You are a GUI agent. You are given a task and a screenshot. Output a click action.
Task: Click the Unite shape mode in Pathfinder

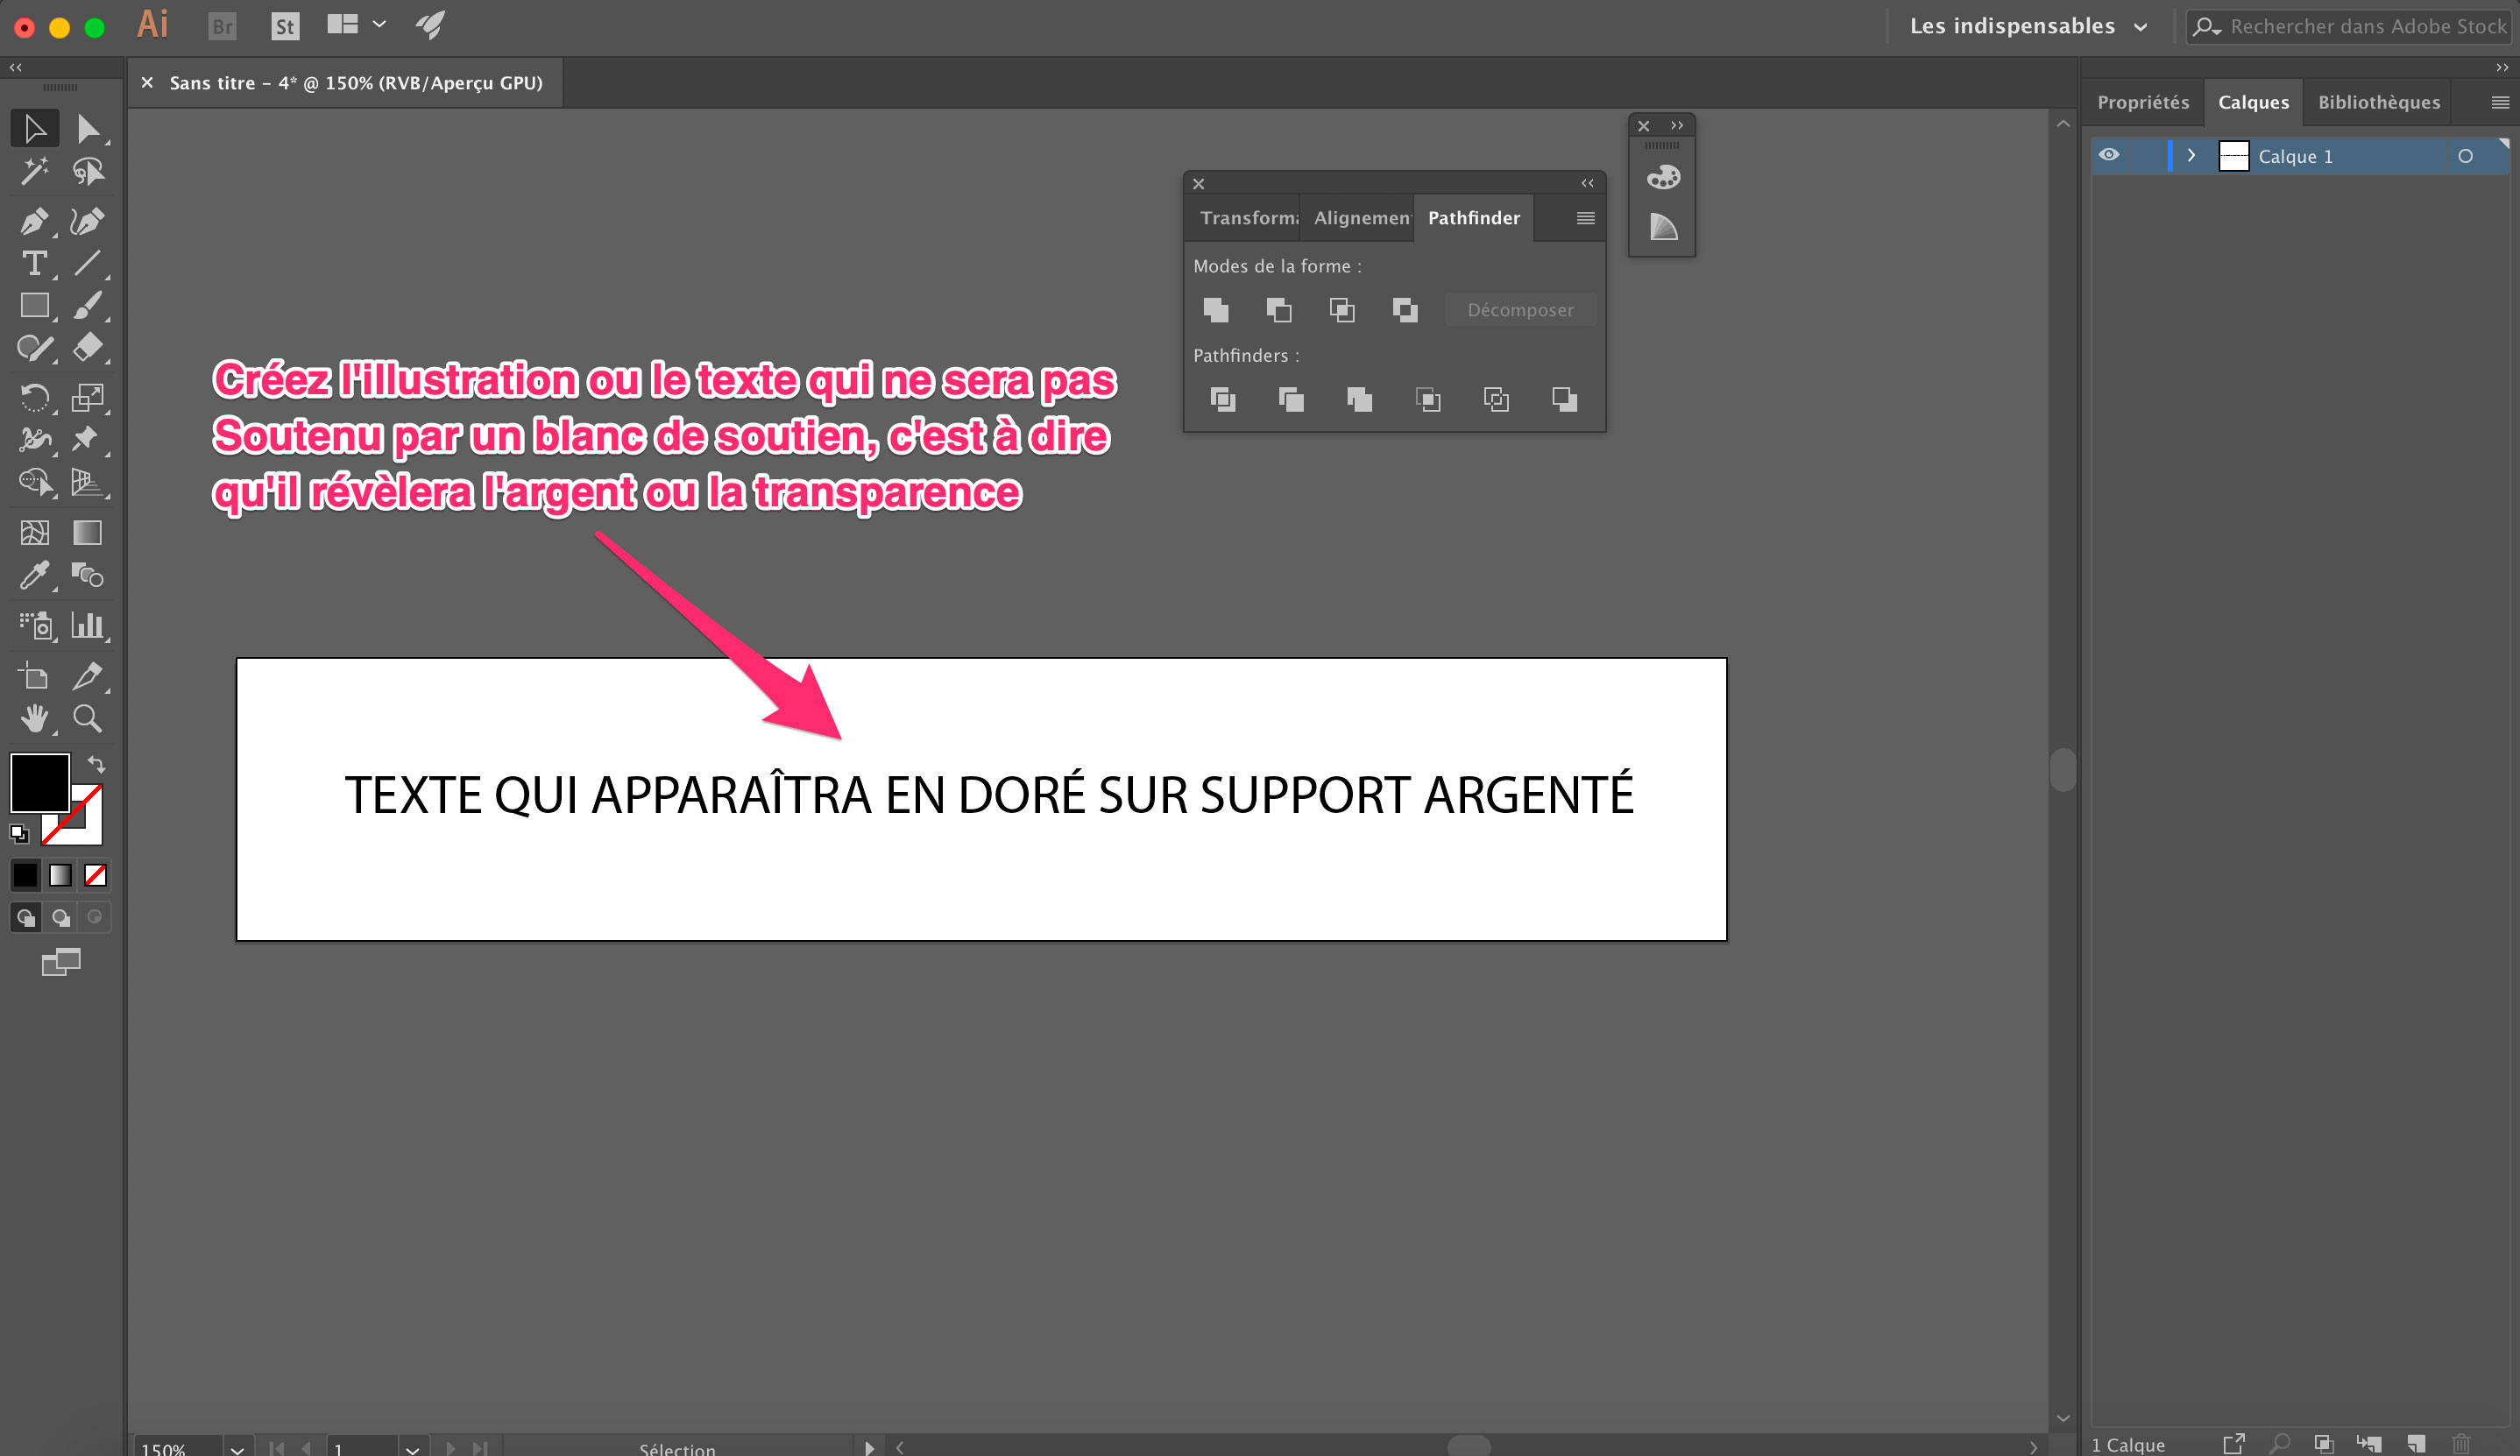1216,310
